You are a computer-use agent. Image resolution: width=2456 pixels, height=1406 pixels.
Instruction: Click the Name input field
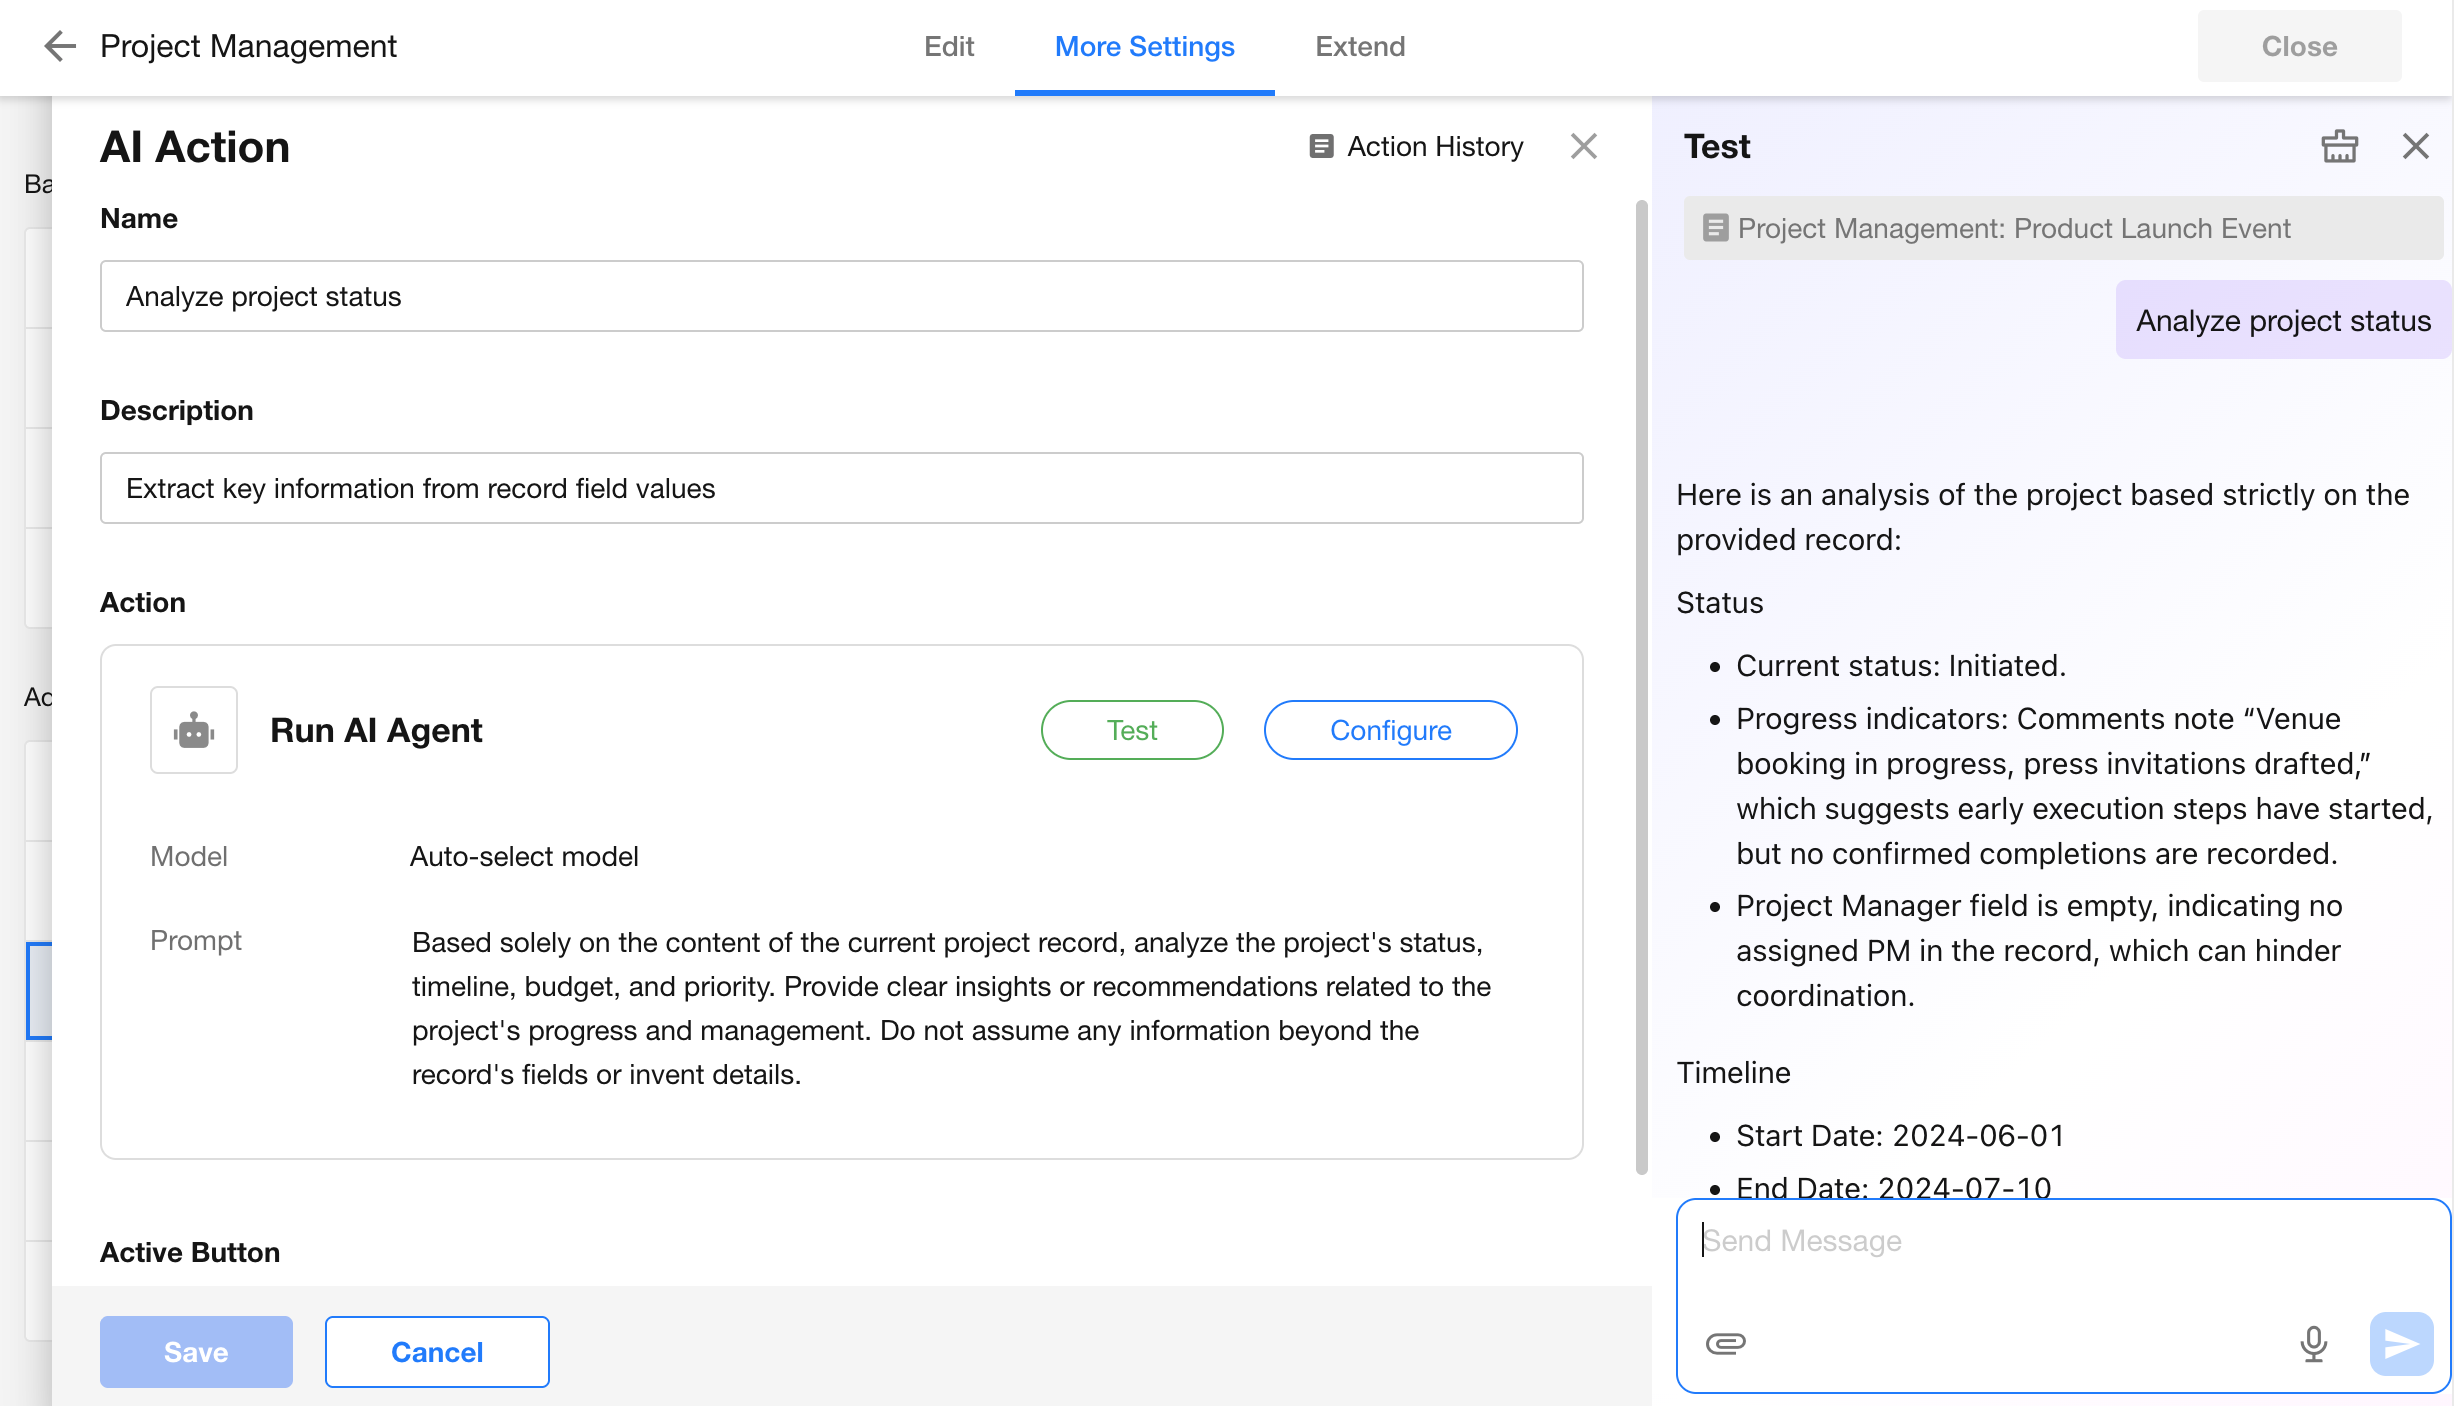841,297
